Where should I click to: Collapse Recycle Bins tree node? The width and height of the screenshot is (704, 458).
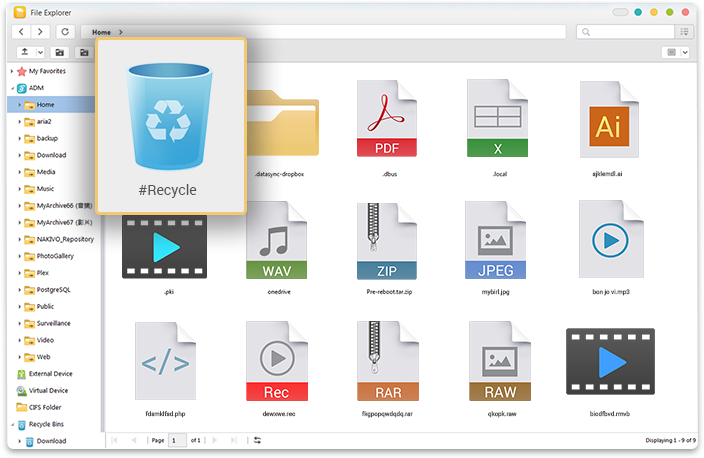pos(12,424)
